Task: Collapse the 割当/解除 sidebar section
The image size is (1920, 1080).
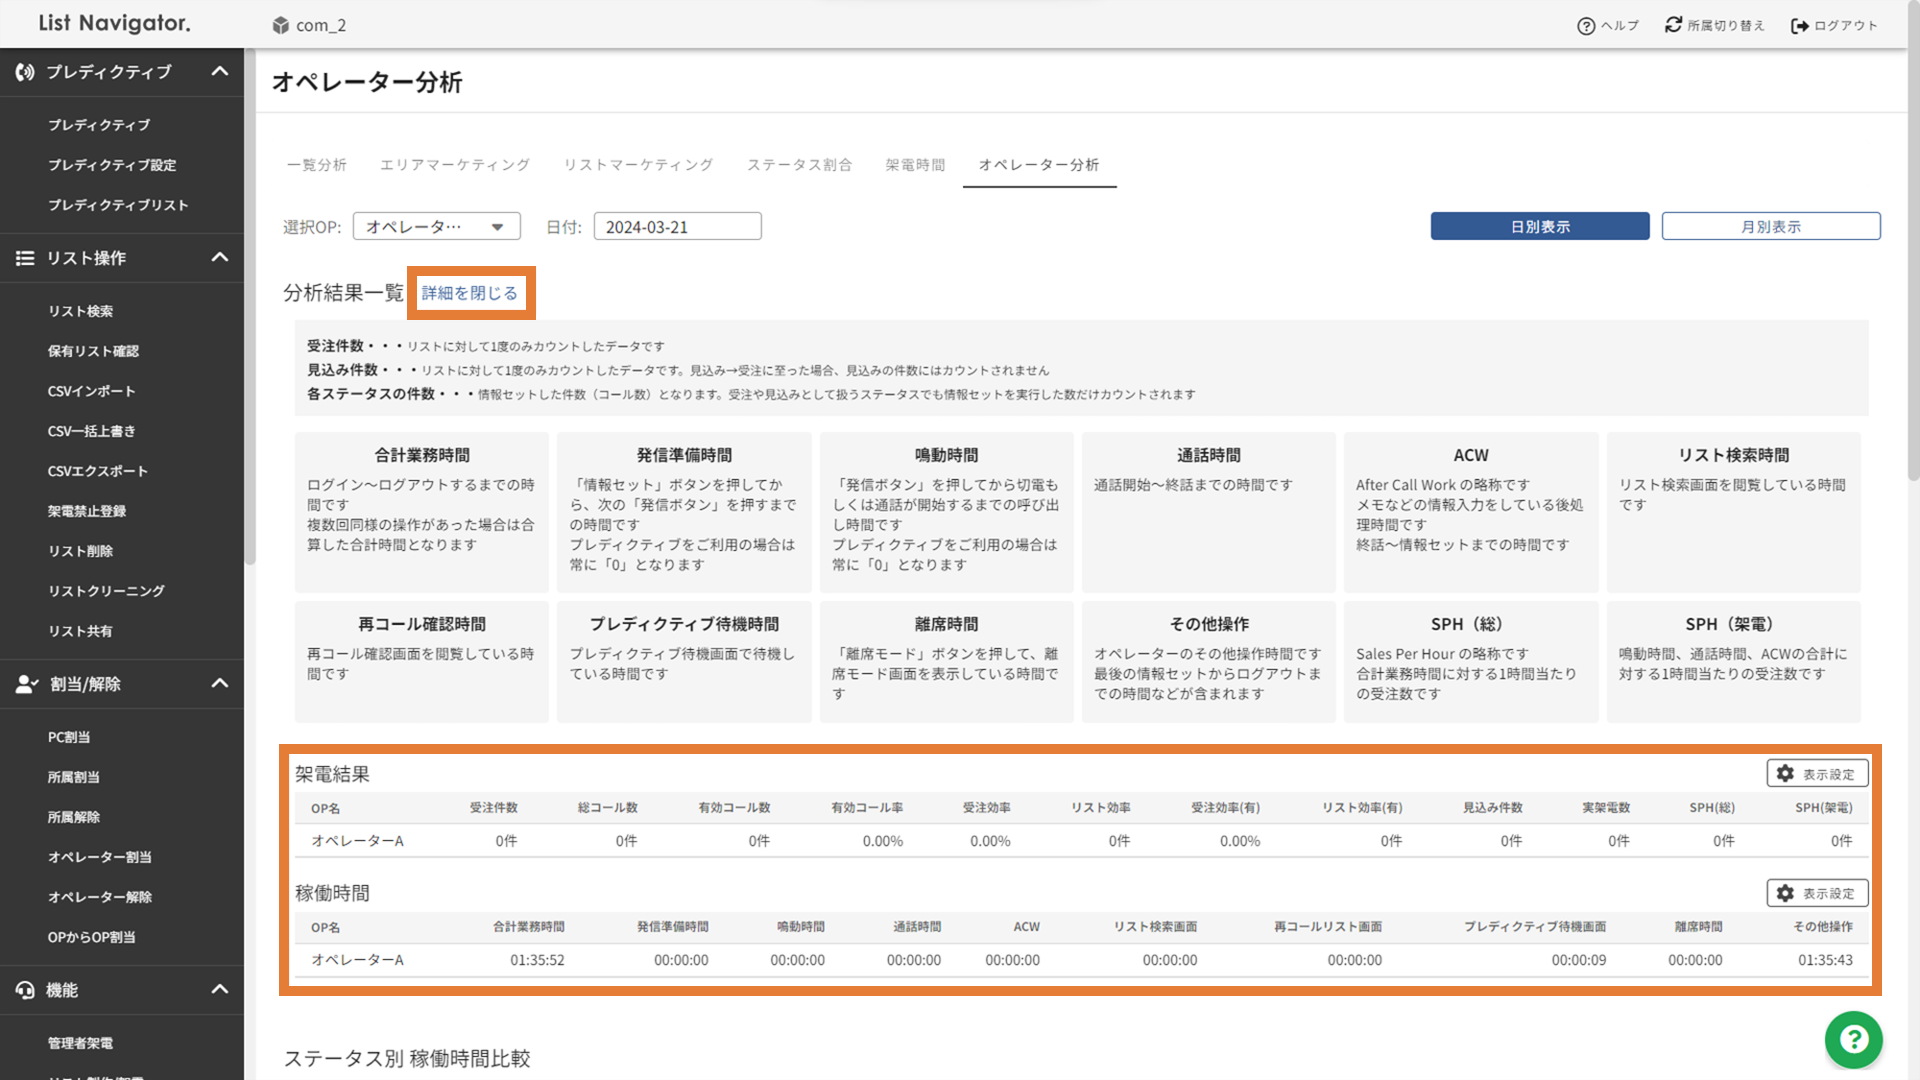Action: [220, 684]
